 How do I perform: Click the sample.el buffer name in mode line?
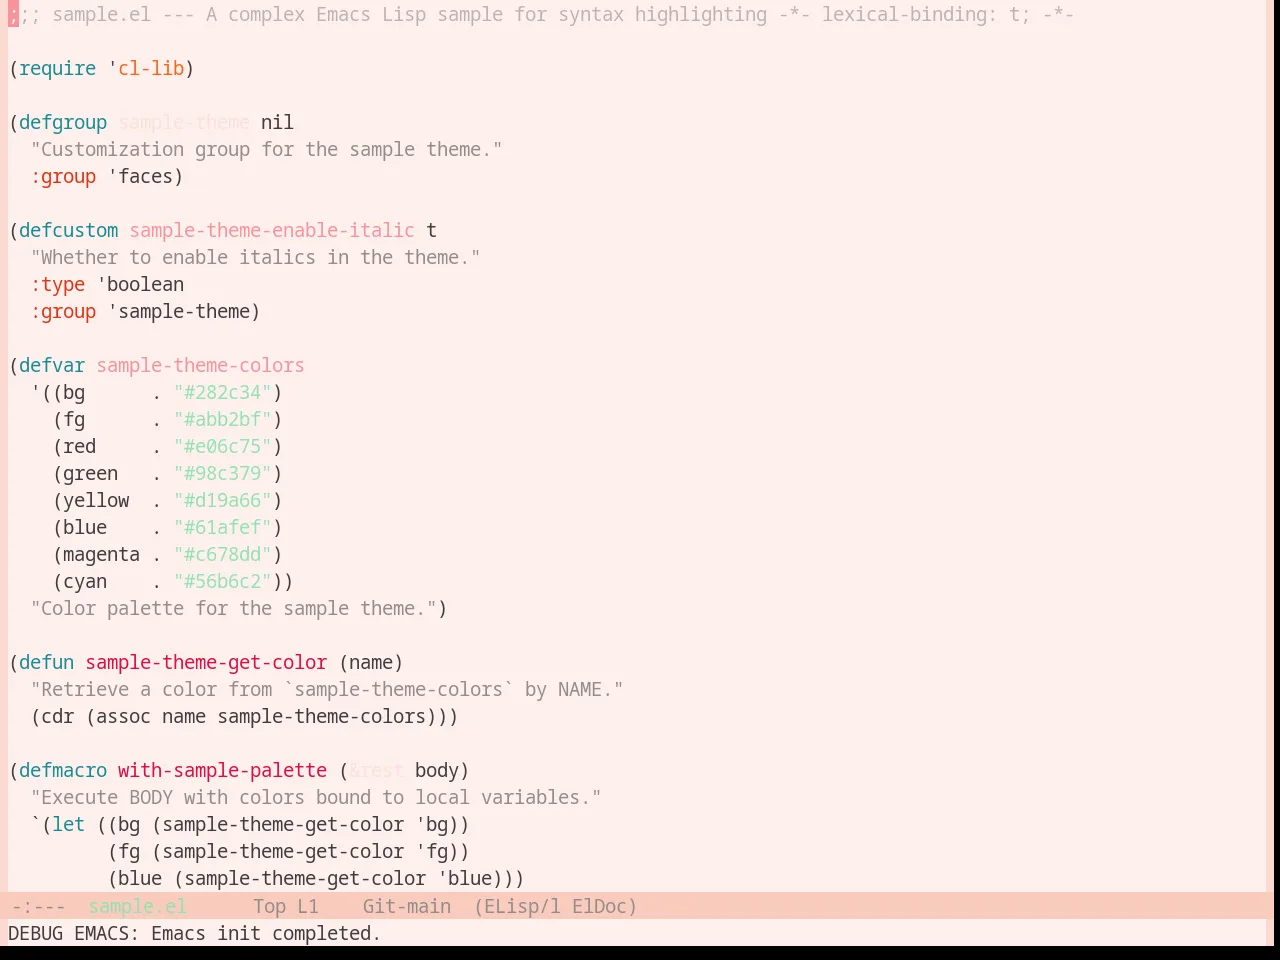tap(137, 906)
